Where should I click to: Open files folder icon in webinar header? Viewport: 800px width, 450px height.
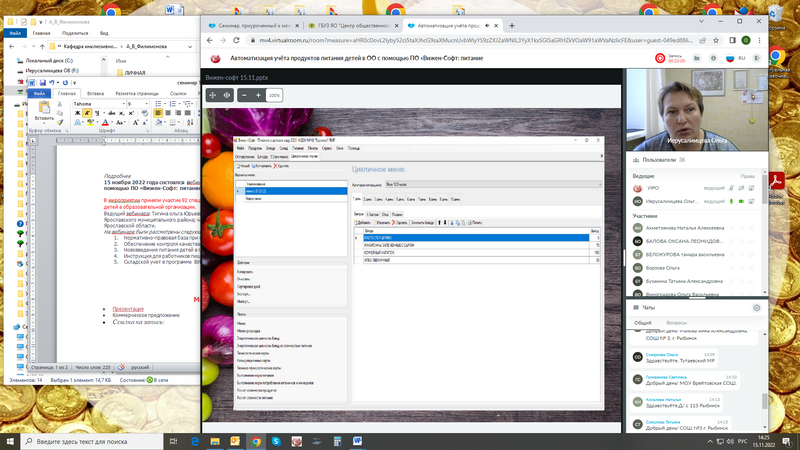(696, 58)
